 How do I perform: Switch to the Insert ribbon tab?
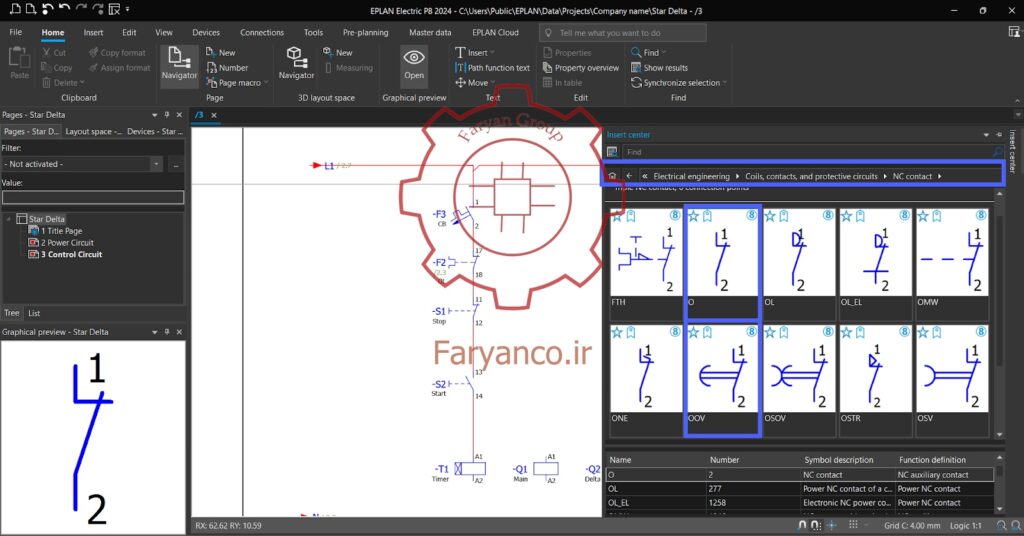tap(93, 32)
